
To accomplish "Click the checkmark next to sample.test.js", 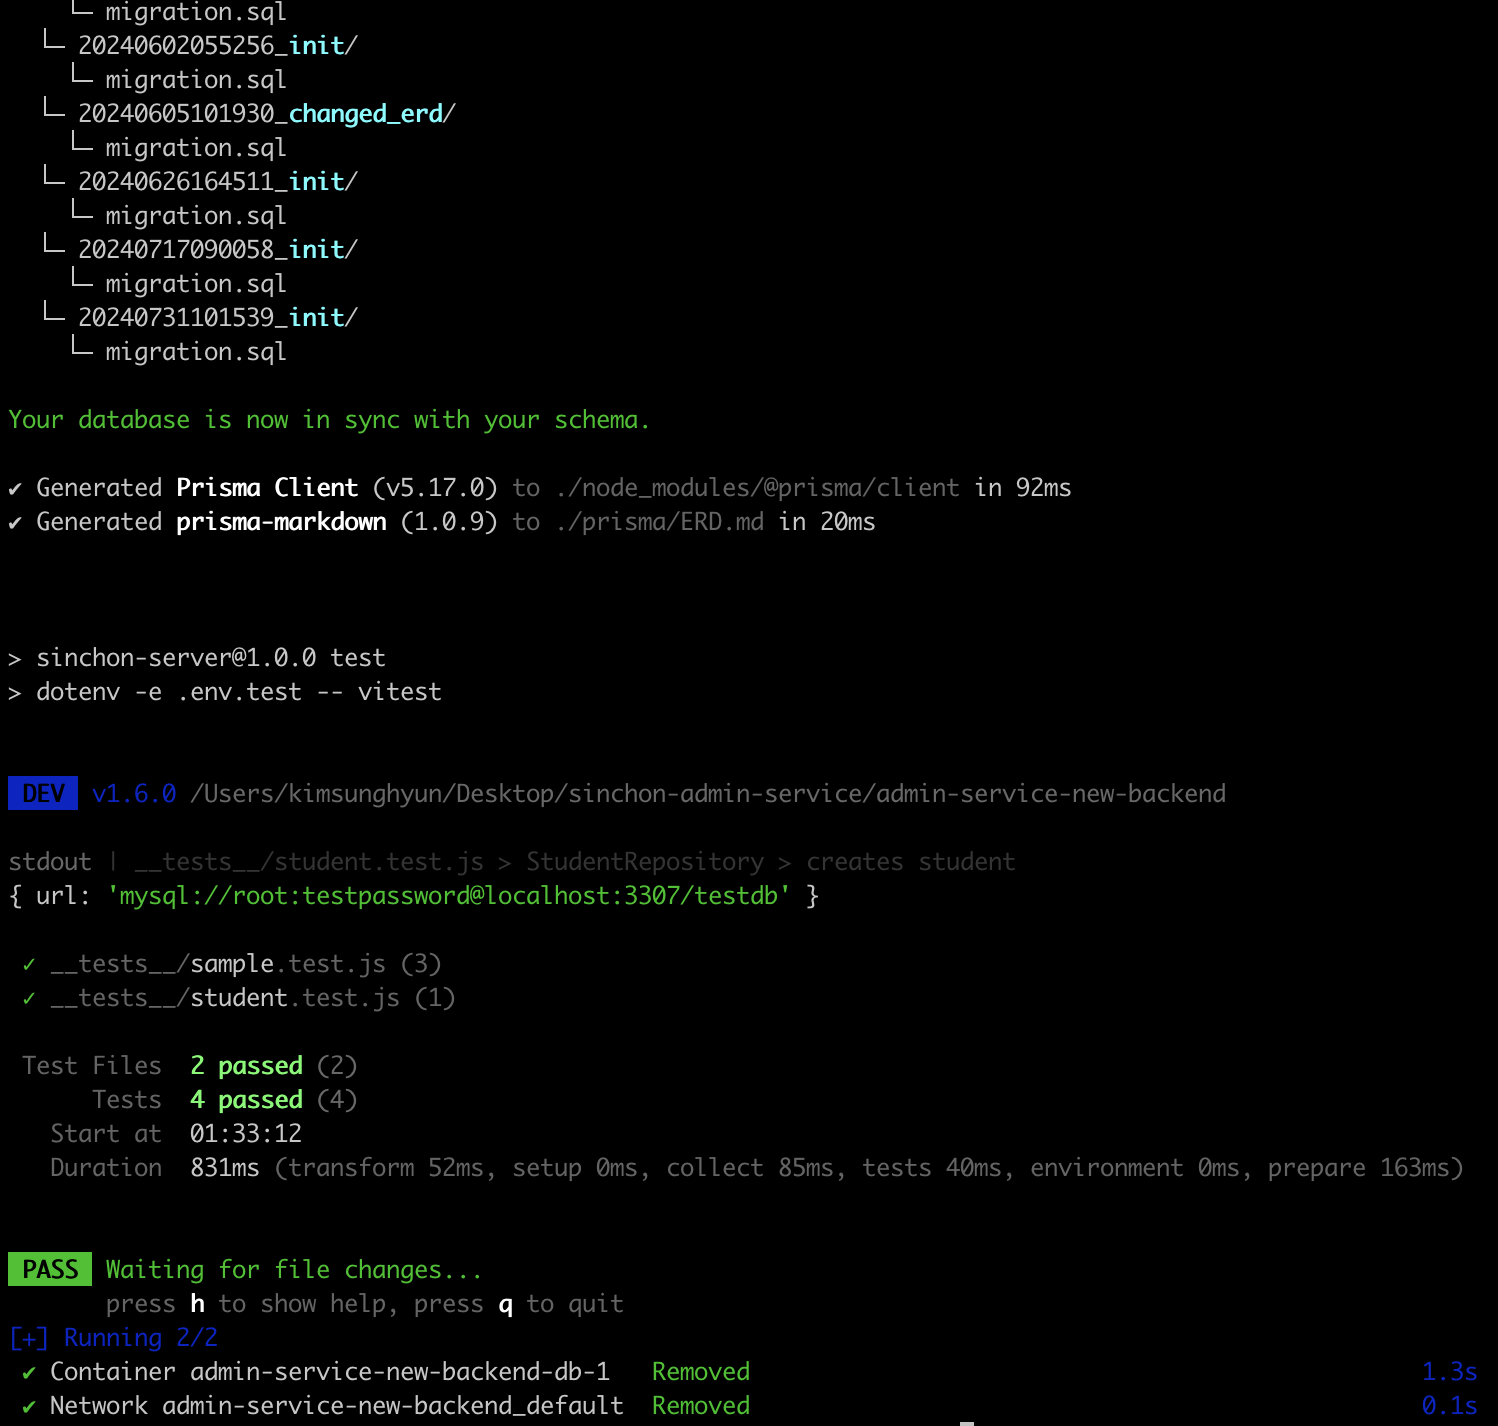I will pyautogui.click(x=29, y=965).
